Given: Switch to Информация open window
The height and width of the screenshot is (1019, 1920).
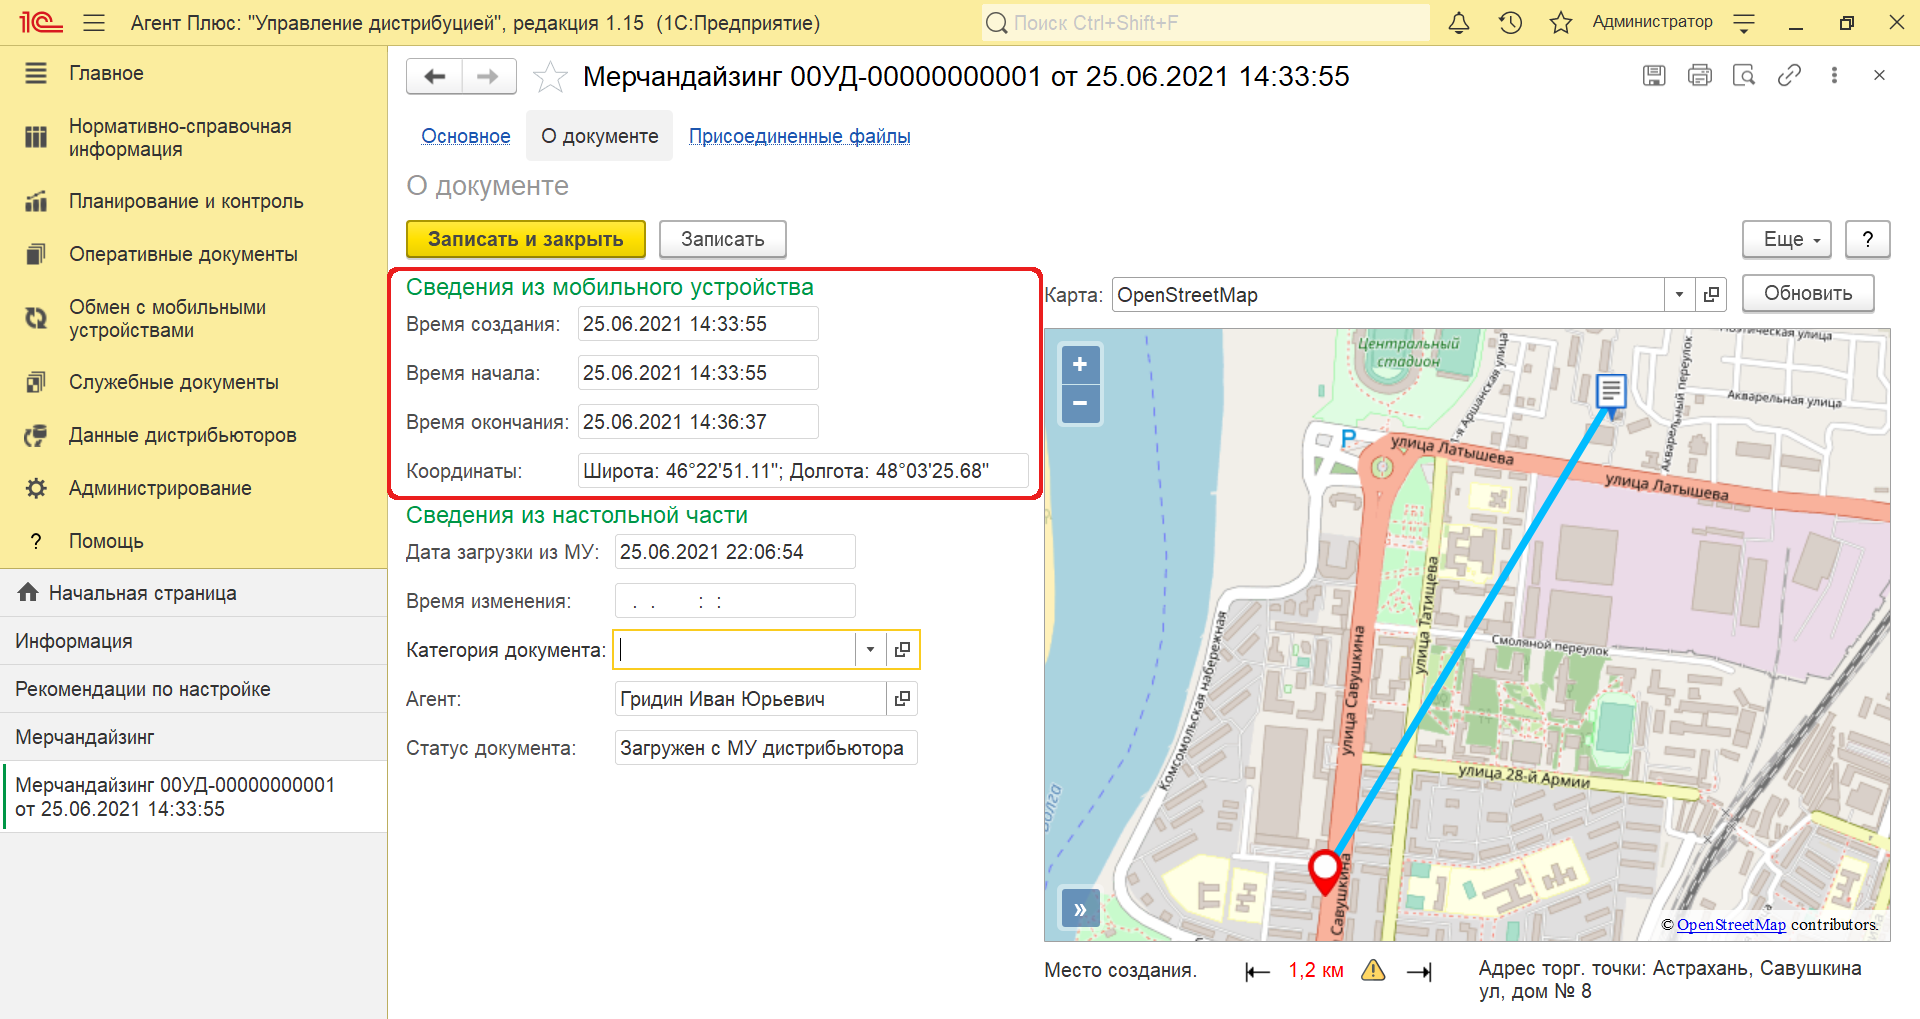Looking at the screenshot, I should tap(193, 641).
